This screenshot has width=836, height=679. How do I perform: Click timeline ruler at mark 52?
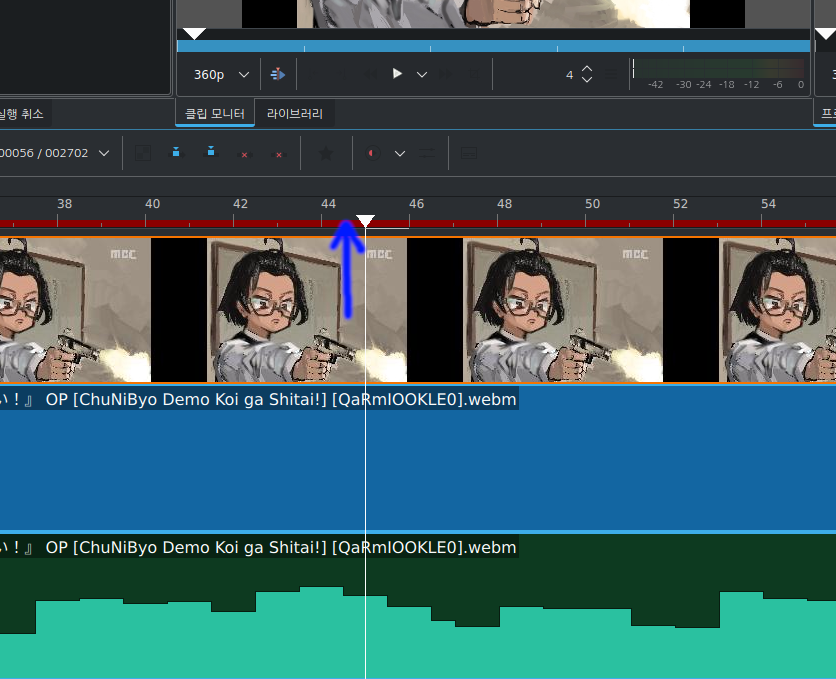pyautogui.click(x=680, y=204)
